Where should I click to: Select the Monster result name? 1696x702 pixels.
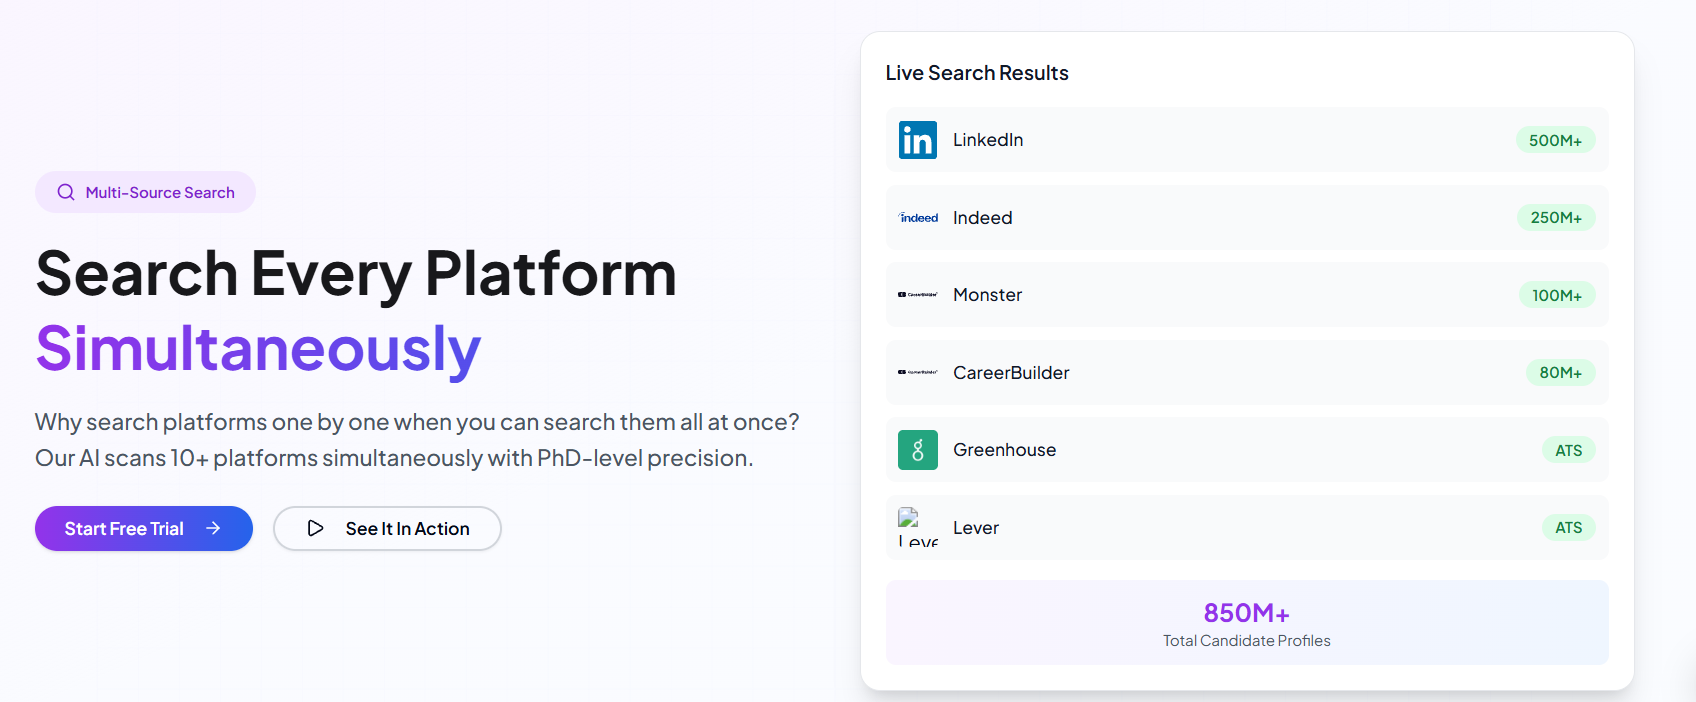click(988, 295)
